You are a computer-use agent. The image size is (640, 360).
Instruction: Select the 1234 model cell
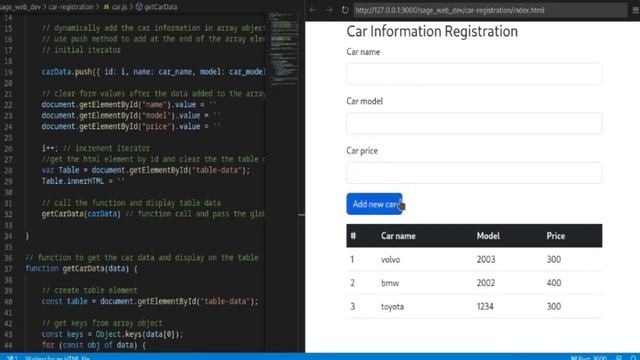click(485, 307)
